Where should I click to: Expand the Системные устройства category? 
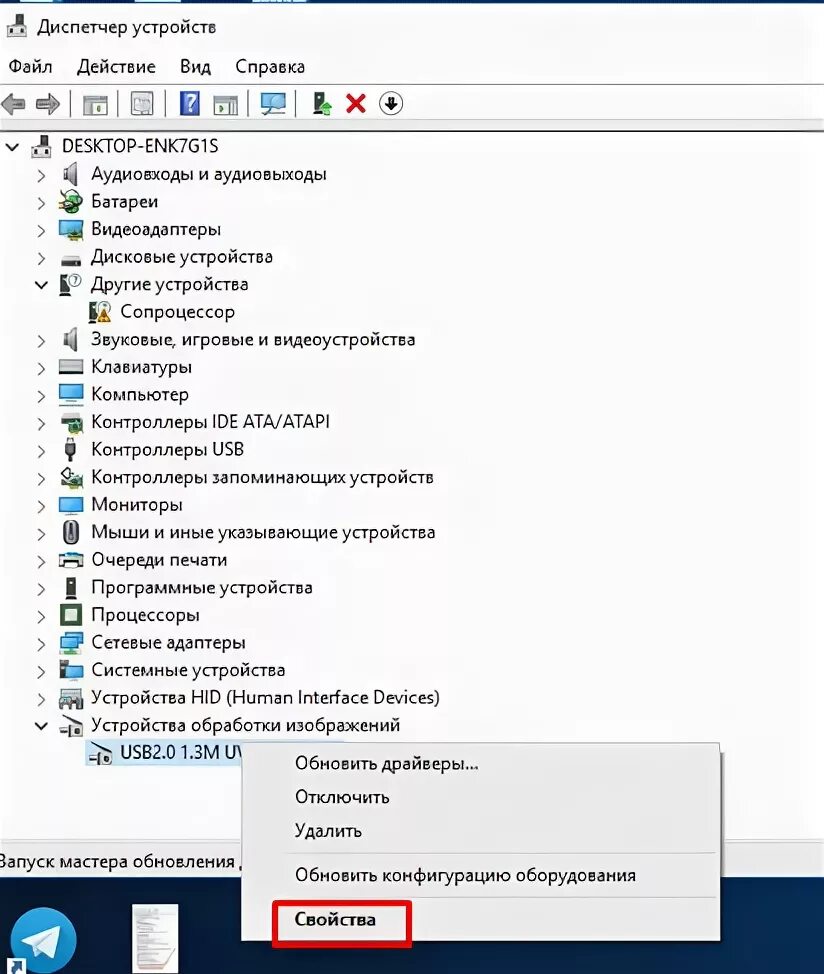coord(41,671)
